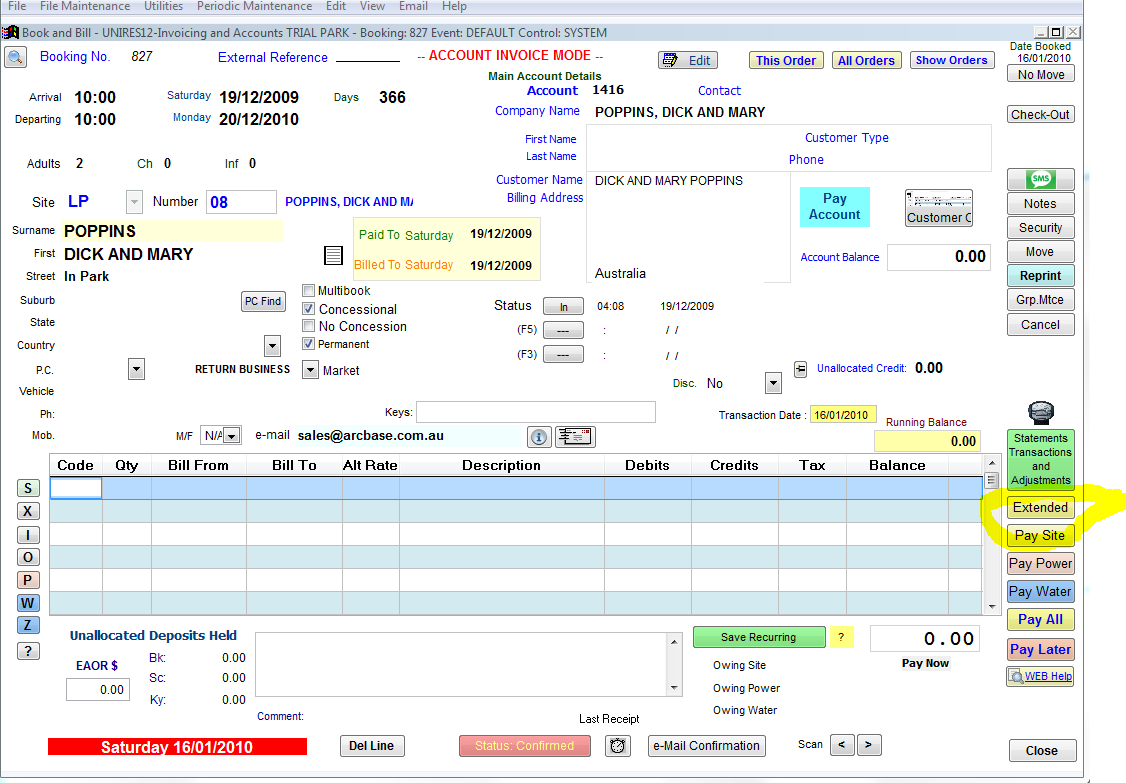The width and height of the screenshot is (1126, 783).
Task: Click the Statements Transactions and Adjustments button
Action: pos(1041,459)
